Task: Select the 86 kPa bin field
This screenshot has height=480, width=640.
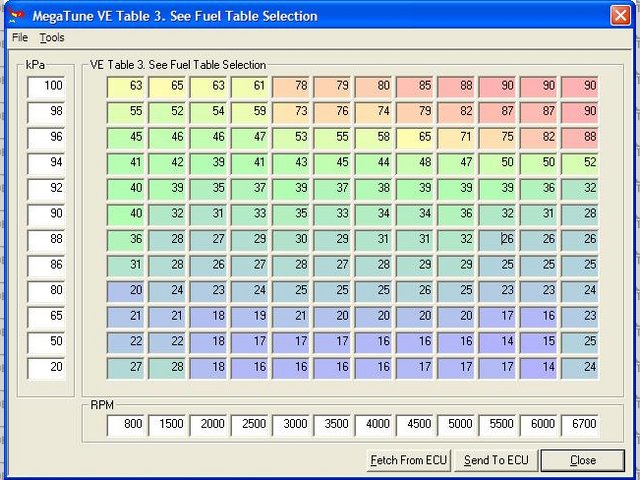Action: [46, 265]
